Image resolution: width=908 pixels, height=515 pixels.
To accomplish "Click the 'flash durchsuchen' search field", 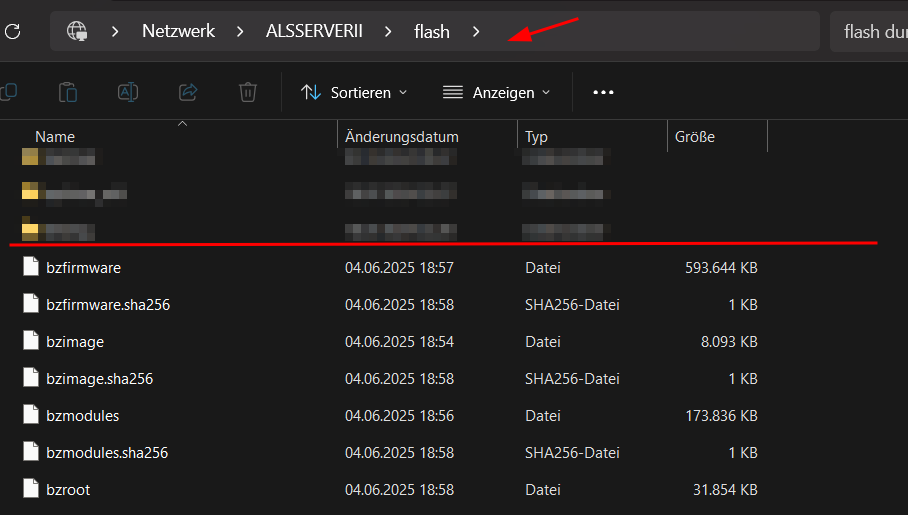I will 869,31.
